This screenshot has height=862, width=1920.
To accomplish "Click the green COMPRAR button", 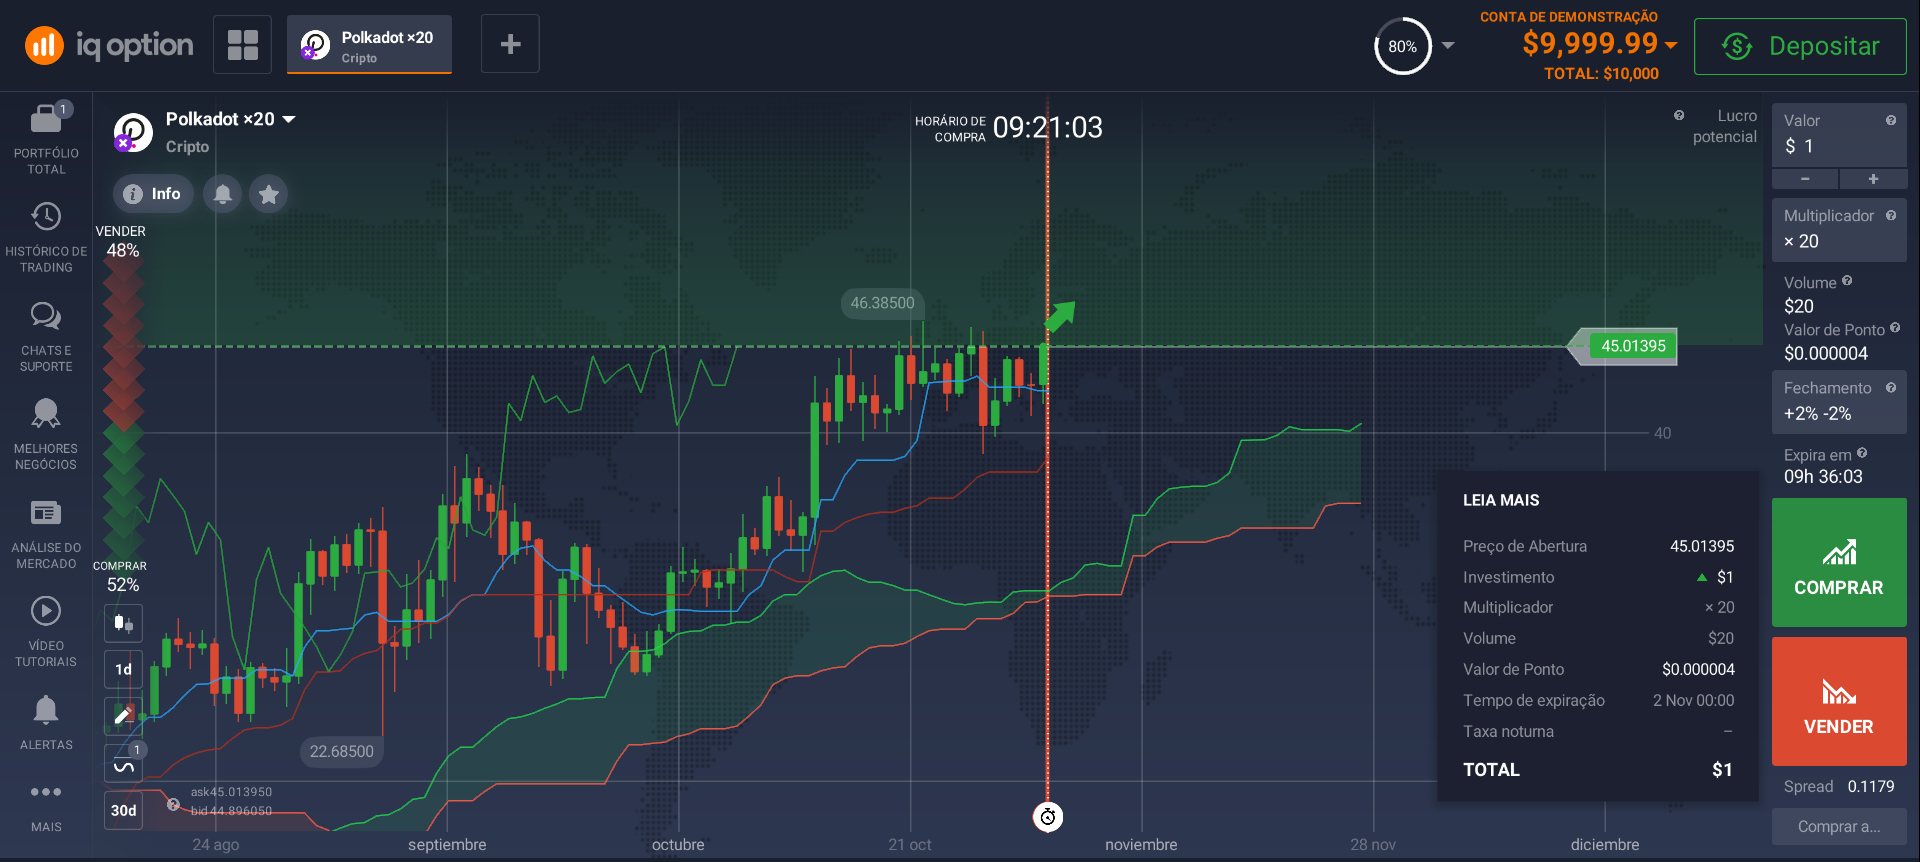I will click(x=1839, y=562).
